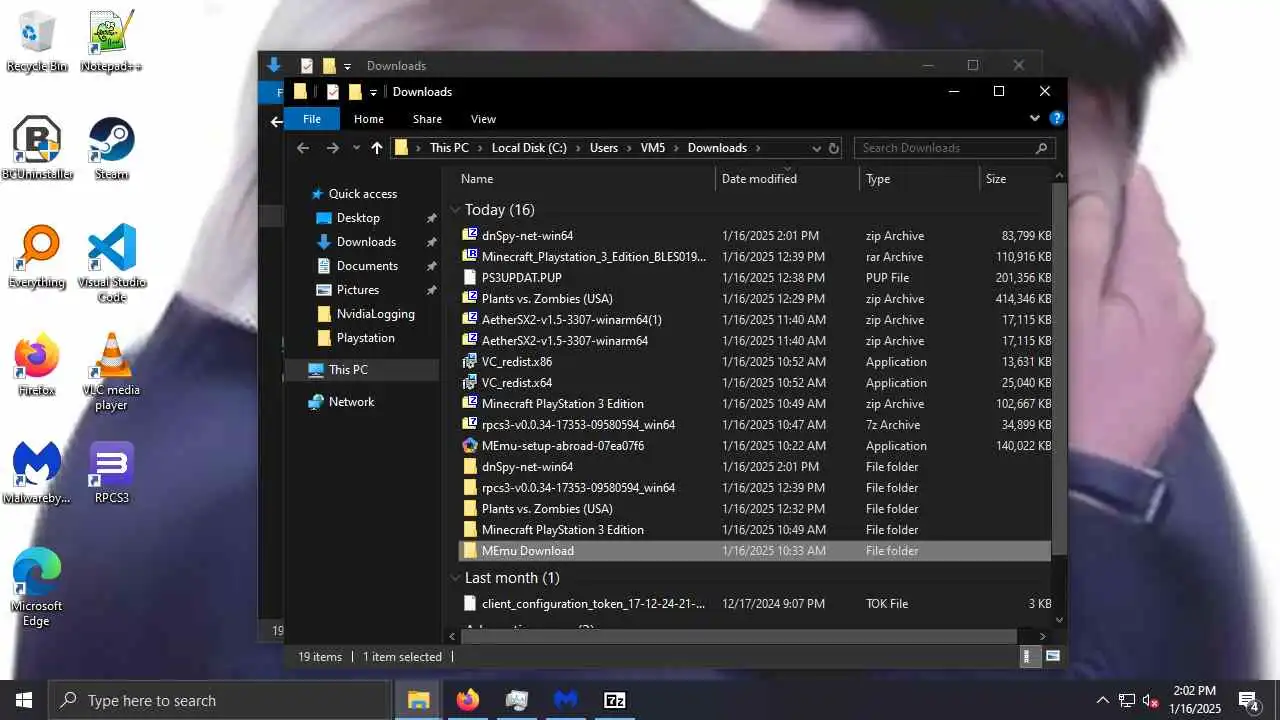Sort by the Type column header
The image size is (1280, 720).
[918, 179]
